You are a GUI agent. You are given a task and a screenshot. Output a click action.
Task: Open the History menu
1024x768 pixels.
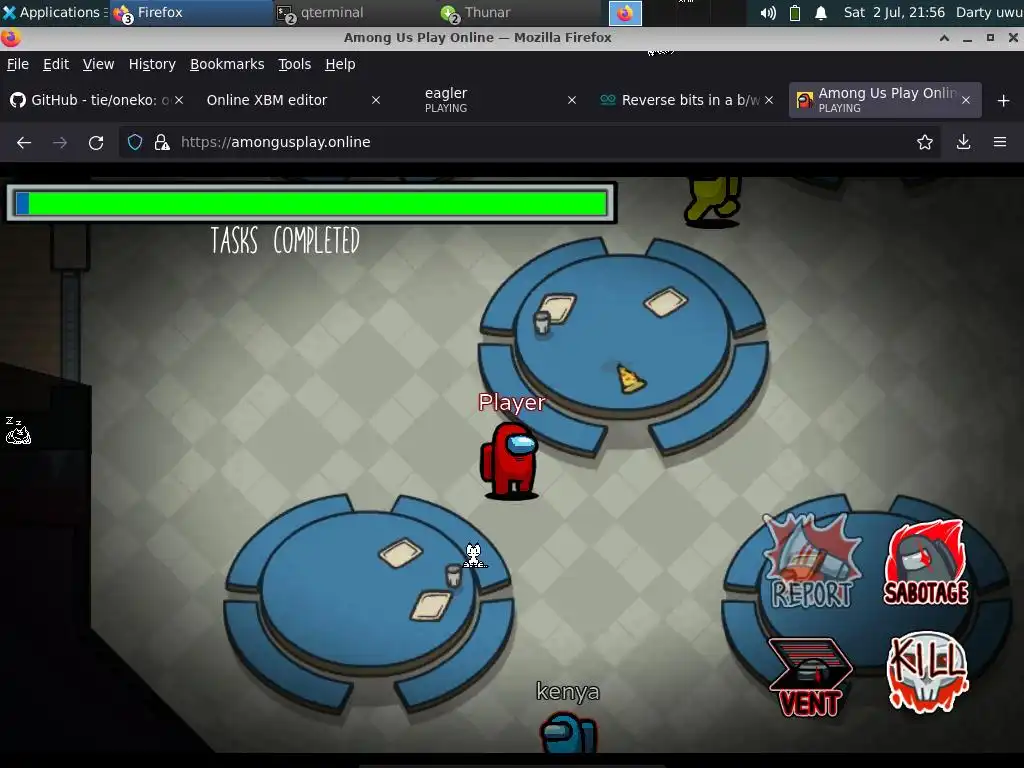pos(152,64)
